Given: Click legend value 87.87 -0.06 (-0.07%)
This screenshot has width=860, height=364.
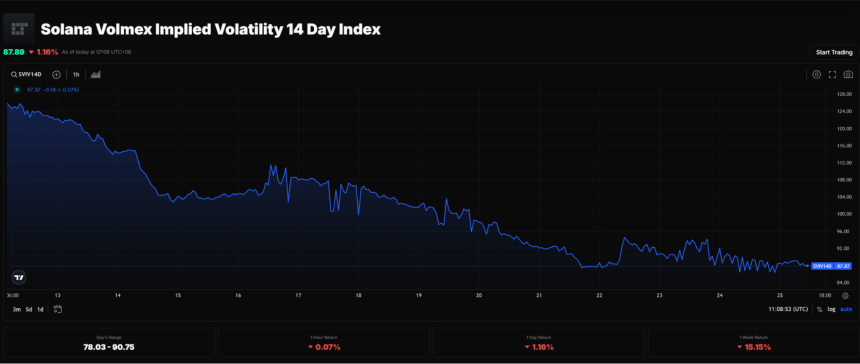Looking at the screenshot, I should 53,89.
